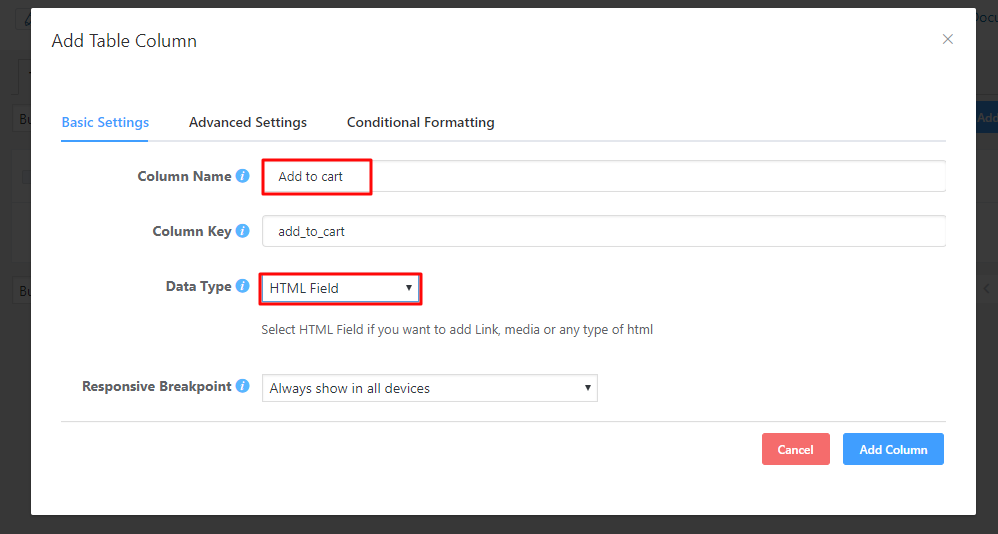This screenshot has width=998, height=534.
Task: Click the Column Name label text
Action: (x=184, y=176)
